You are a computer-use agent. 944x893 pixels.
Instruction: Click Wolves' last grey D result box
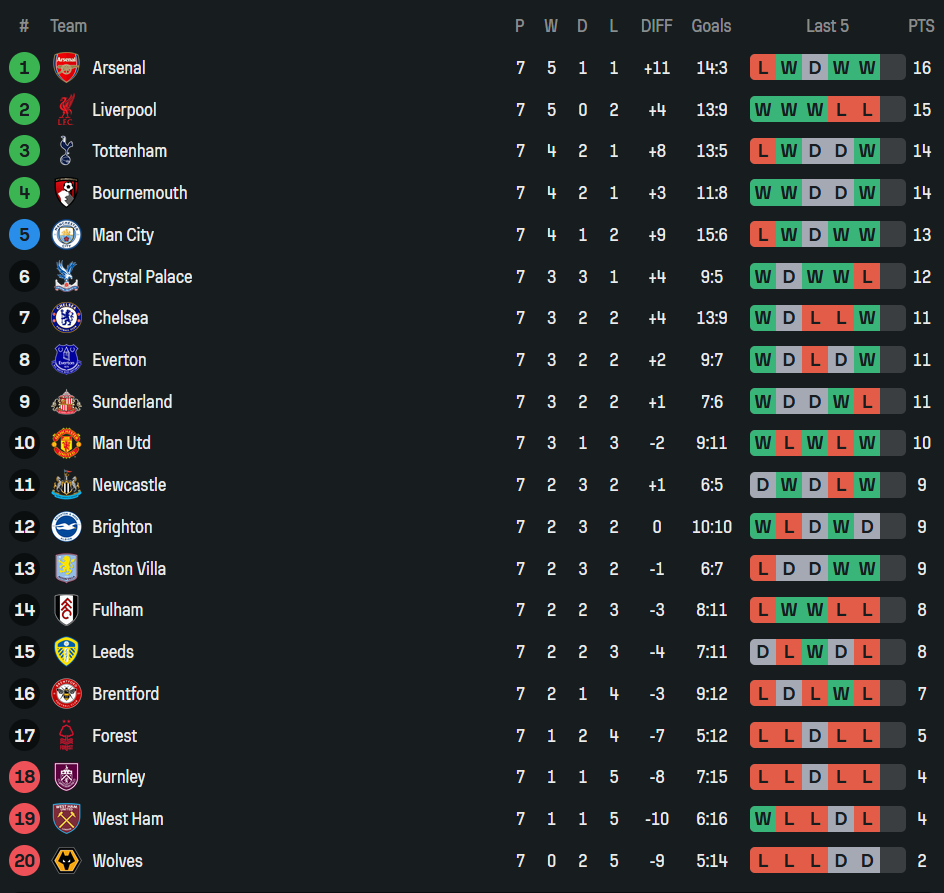click(x=867, y=860)
